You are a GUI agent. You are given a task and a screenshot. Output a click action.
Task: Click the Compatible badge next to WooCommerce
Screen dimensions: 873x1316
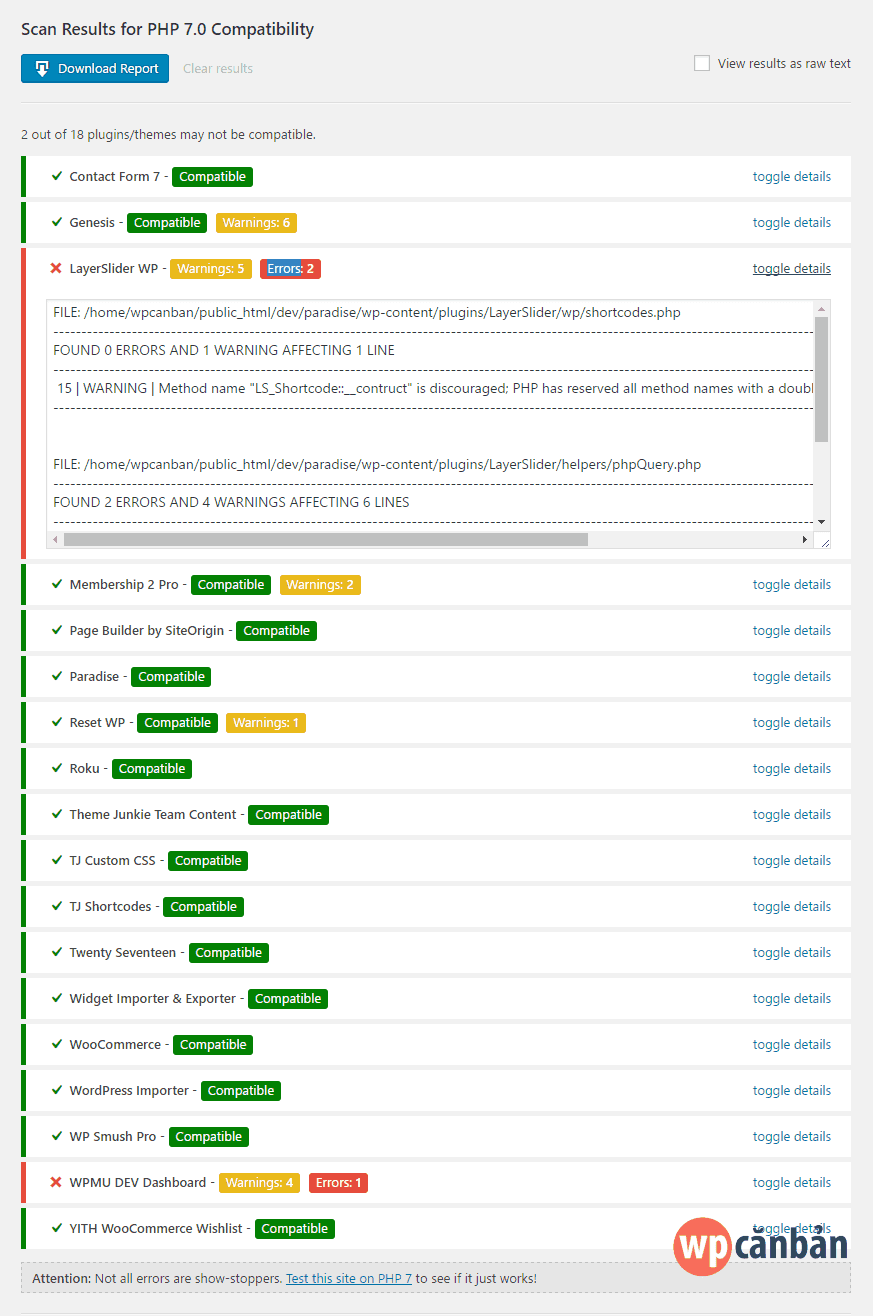(212, 1044)
